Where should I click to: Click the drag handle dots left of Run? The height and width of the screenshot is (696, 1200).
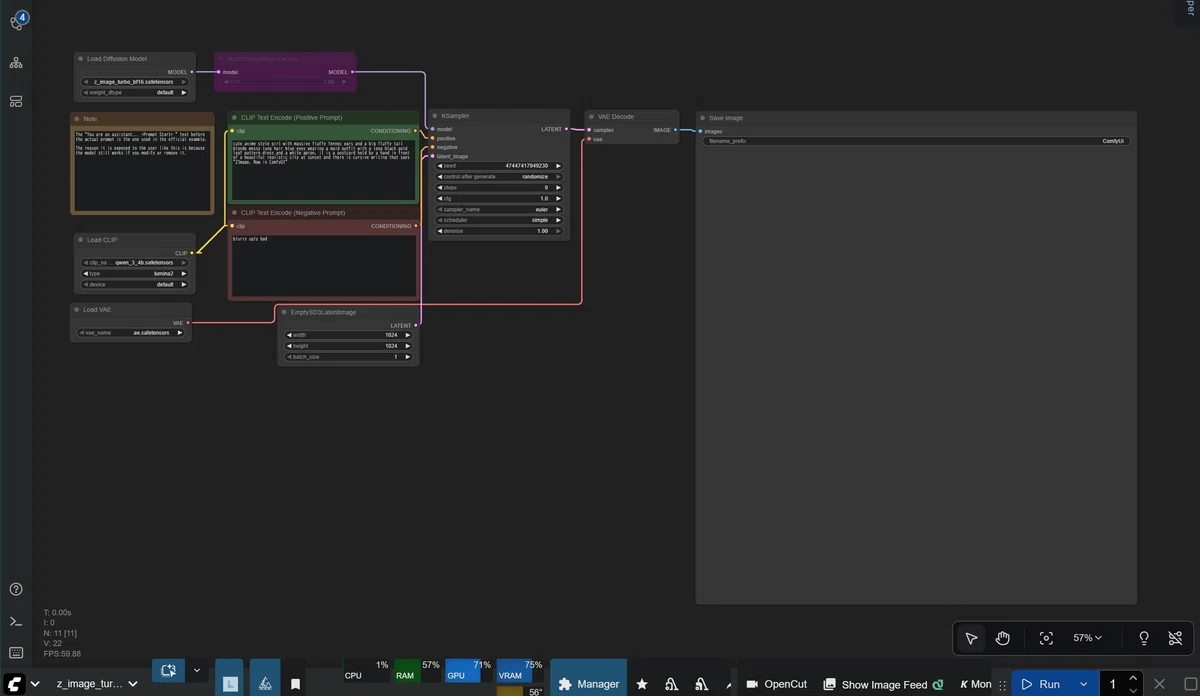tap(1003, 684)
